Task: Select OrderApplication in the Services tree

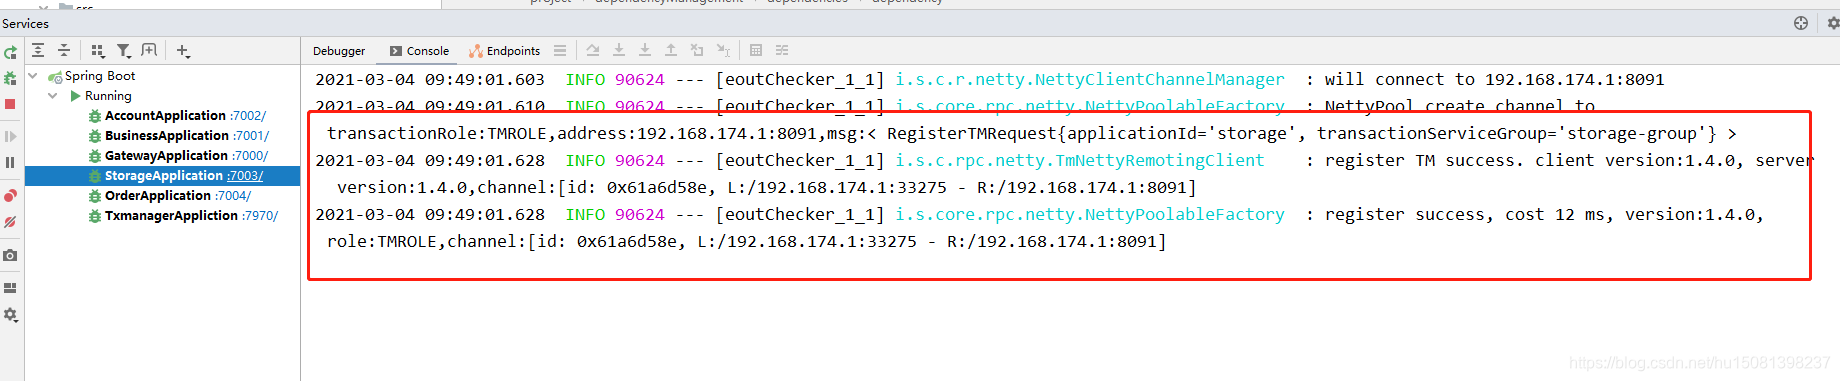Action: coord(158,196)
